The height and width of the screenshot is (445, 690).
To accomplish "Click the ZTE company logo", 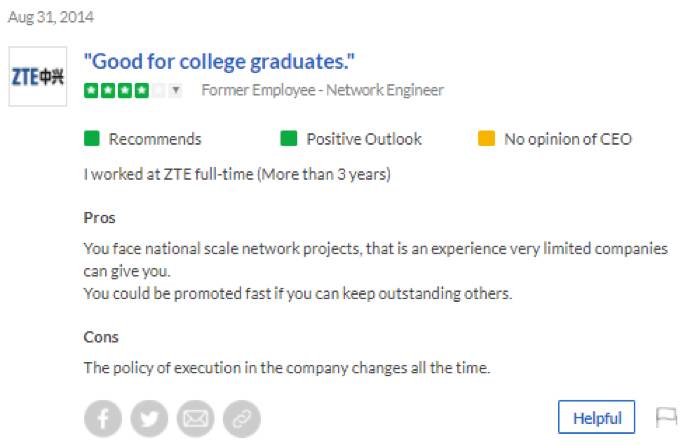I will [x=37, y=77].
